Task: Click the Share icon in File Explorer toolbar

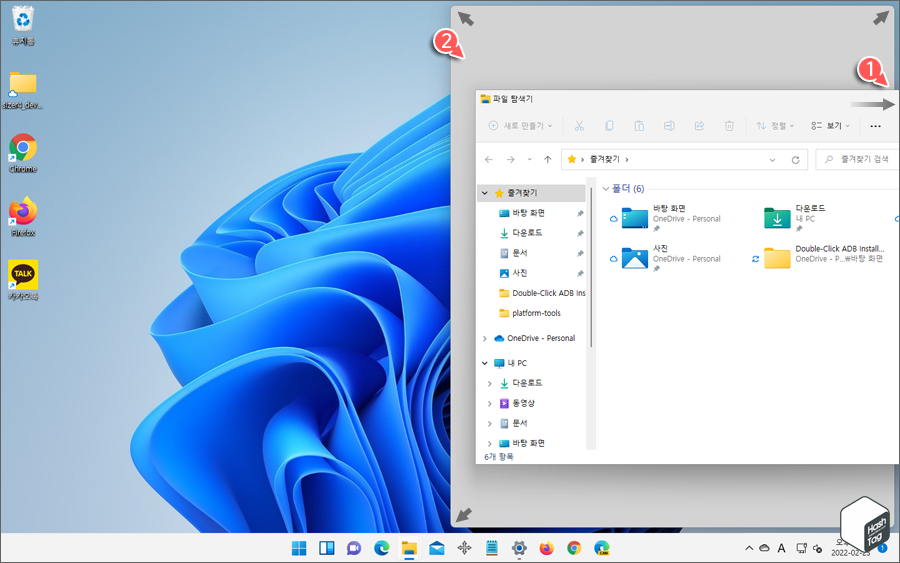Action: (x=699, y=126)
